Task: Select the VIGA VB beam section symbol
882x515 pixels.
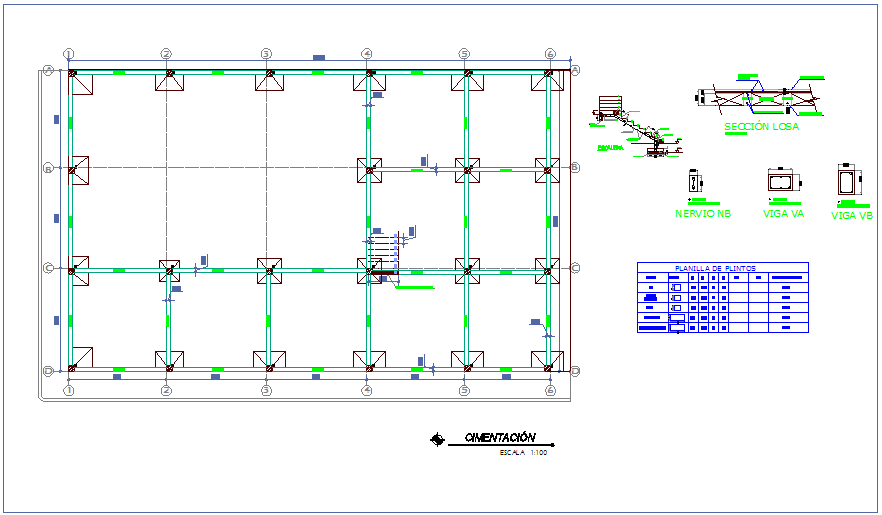Action: tap(850, 181)
